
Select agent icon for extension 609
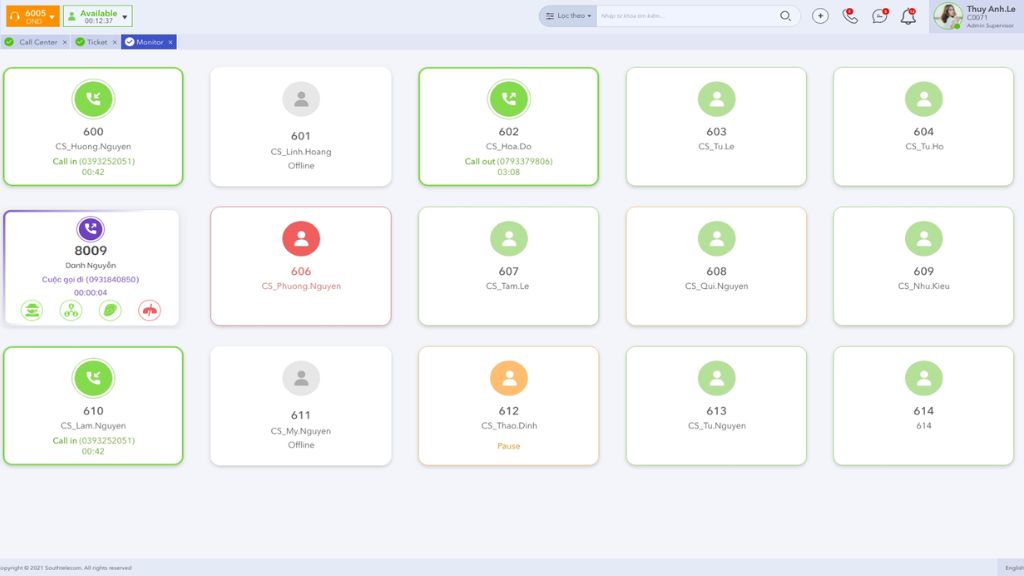pos(923,238)
